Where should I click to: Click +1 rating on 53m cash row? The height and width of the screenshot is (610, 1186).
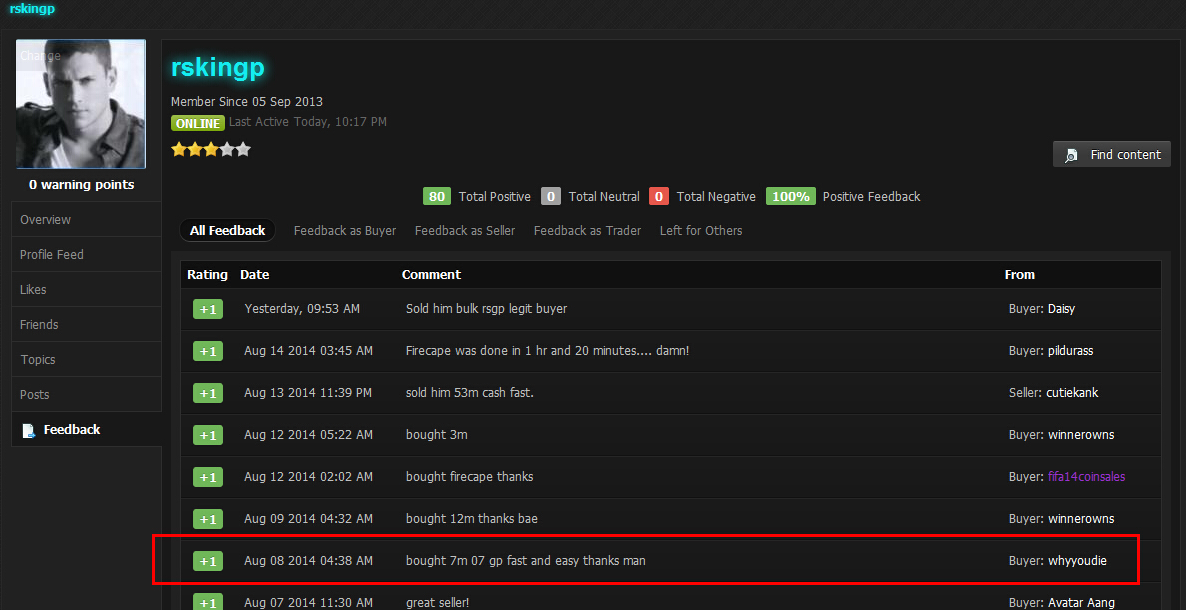tap(208, 393)
